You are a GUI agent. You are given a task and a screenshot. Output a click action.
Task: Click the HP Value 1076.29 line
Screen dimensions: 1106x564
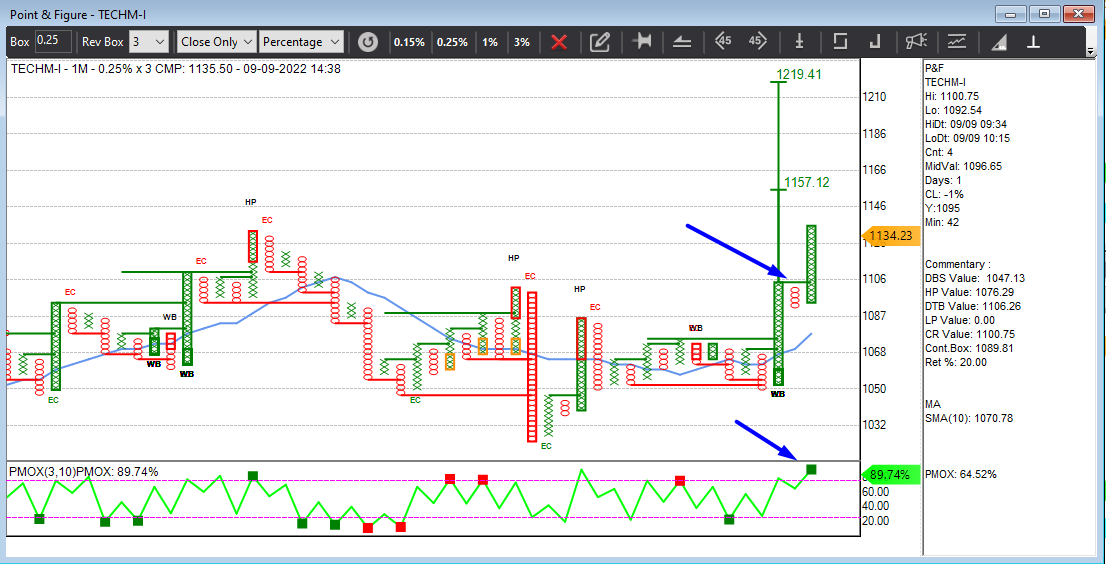click(x=970, y=292)
